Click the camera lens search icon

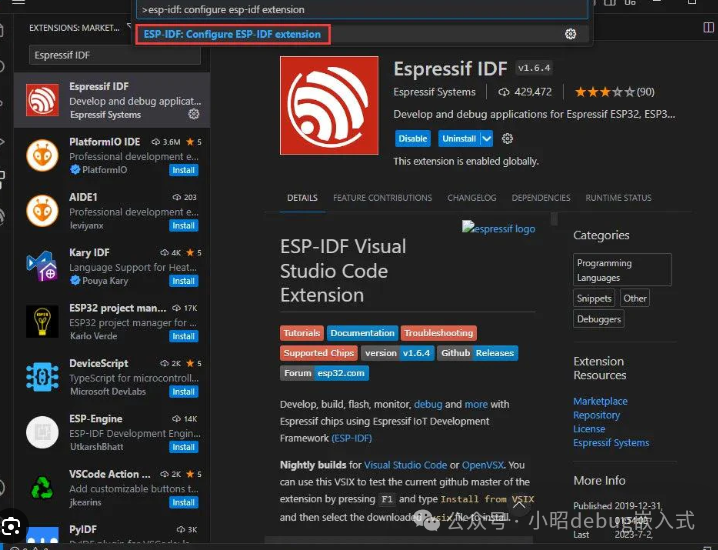click(x=11, y=527)
